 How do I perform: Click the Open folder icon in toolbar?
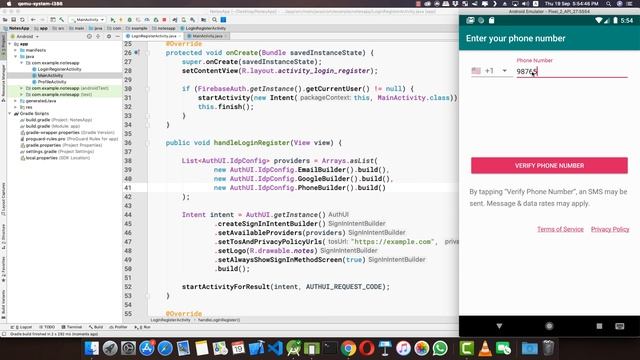(5, 20)
